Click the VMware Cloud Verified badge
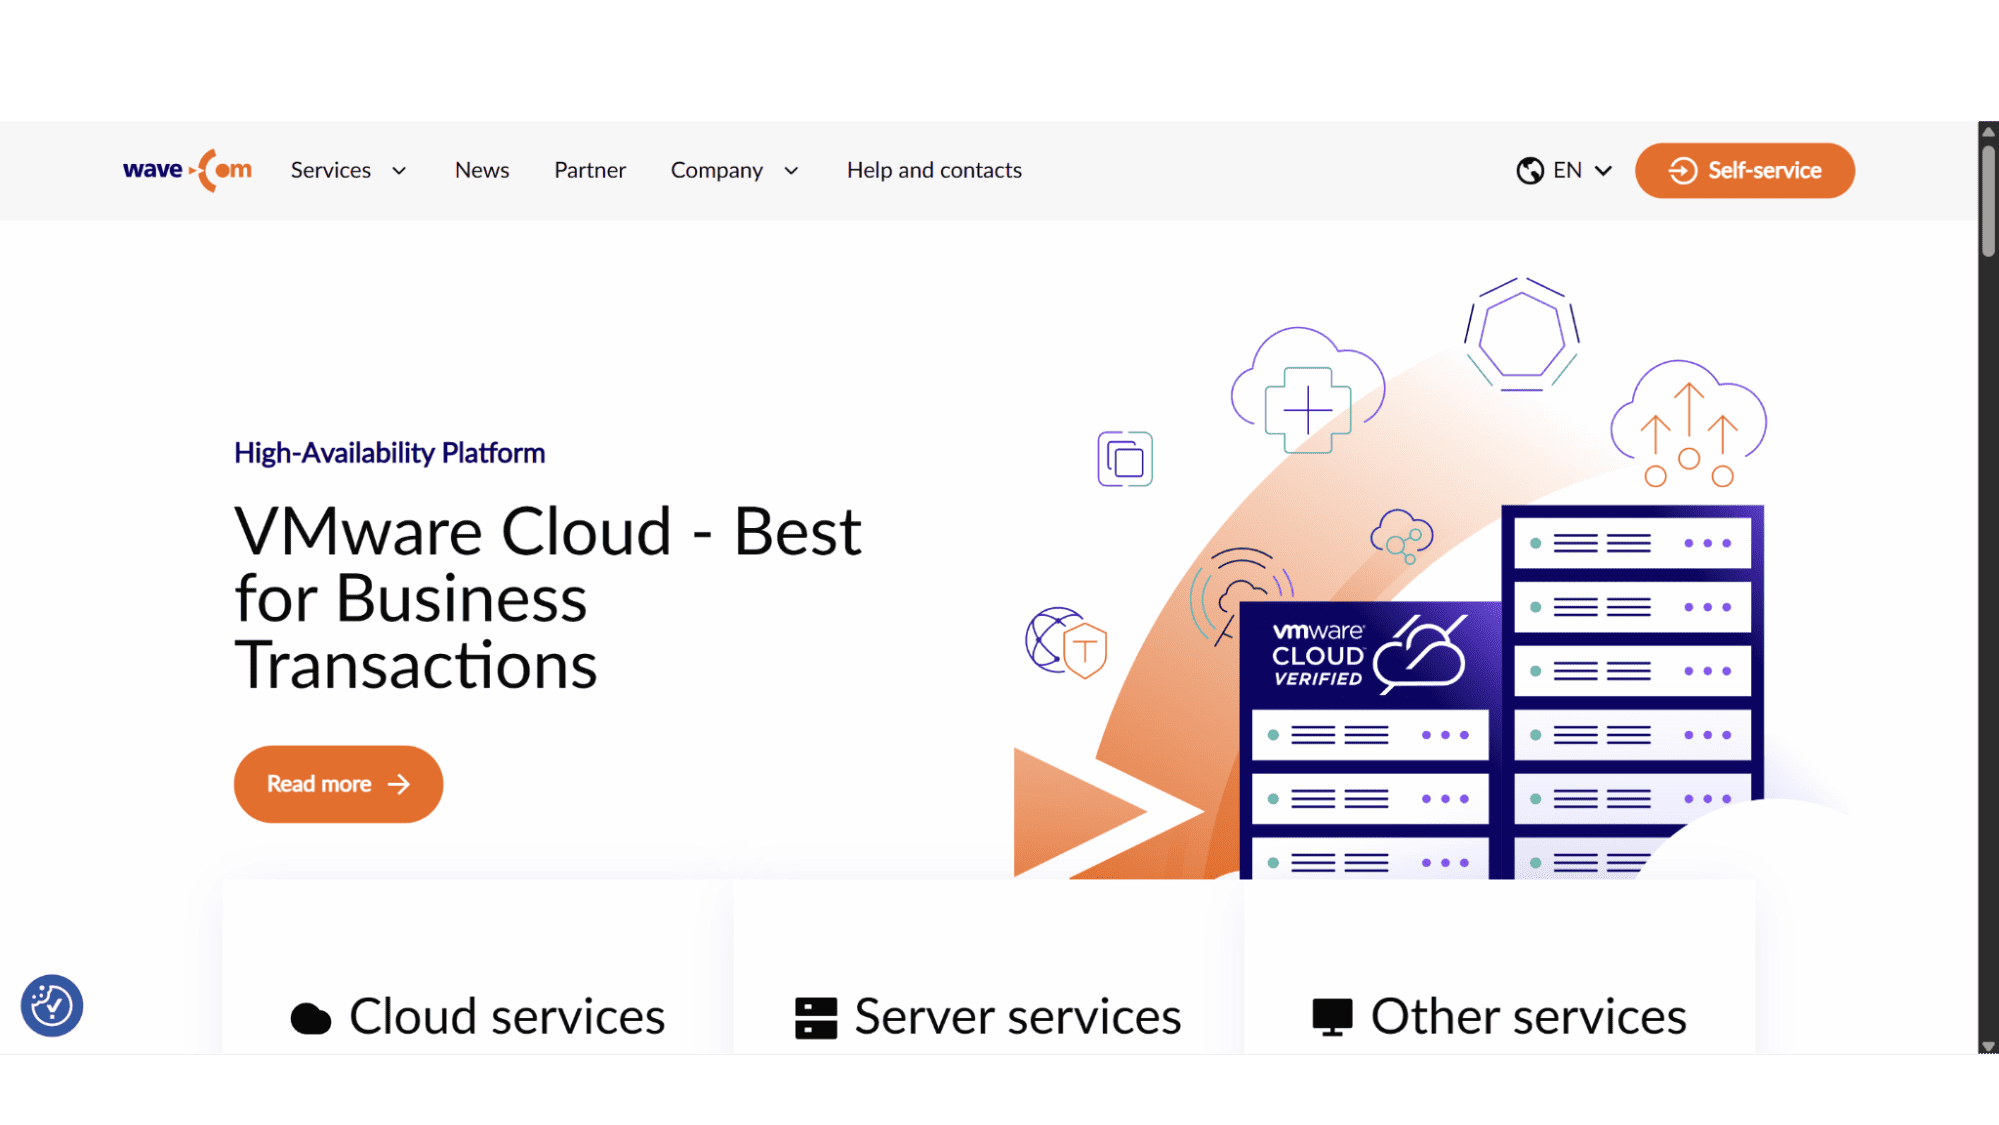Image resolution: width=1999 pixels, height=1125 pixels. point(1369,653)
